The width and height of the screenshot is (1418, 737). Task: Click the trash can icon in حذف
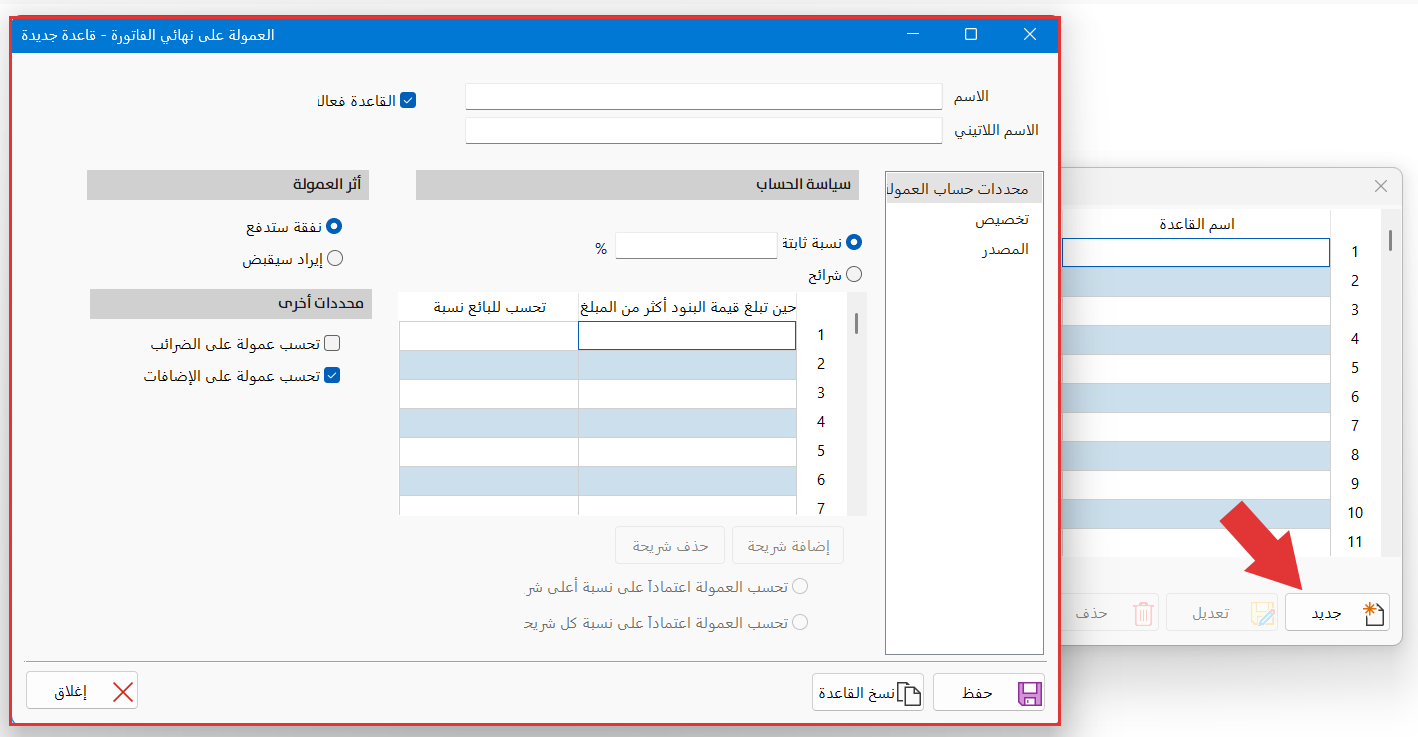tap(1143, 614)
